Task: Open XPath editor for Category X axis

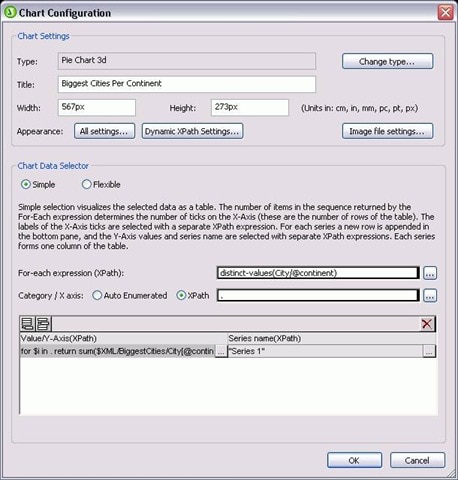Action: coord(430,296)
